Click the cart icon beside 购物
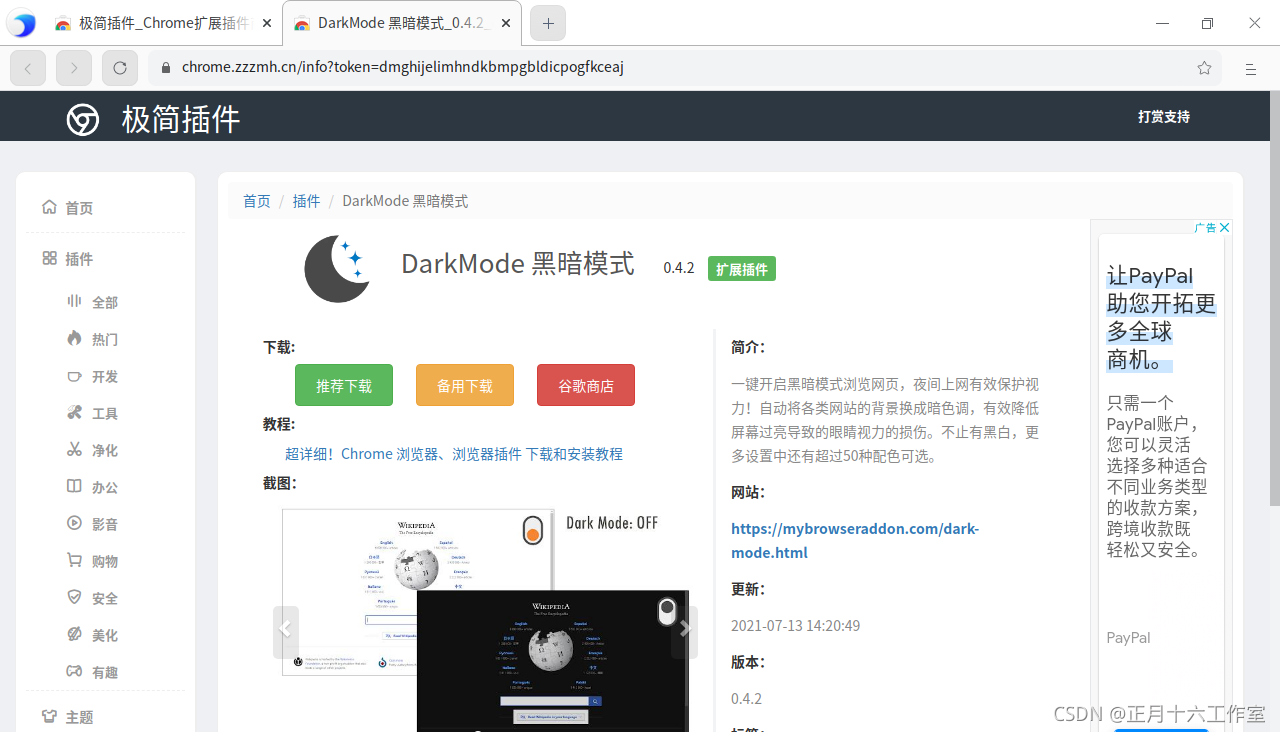 (74, 560)
